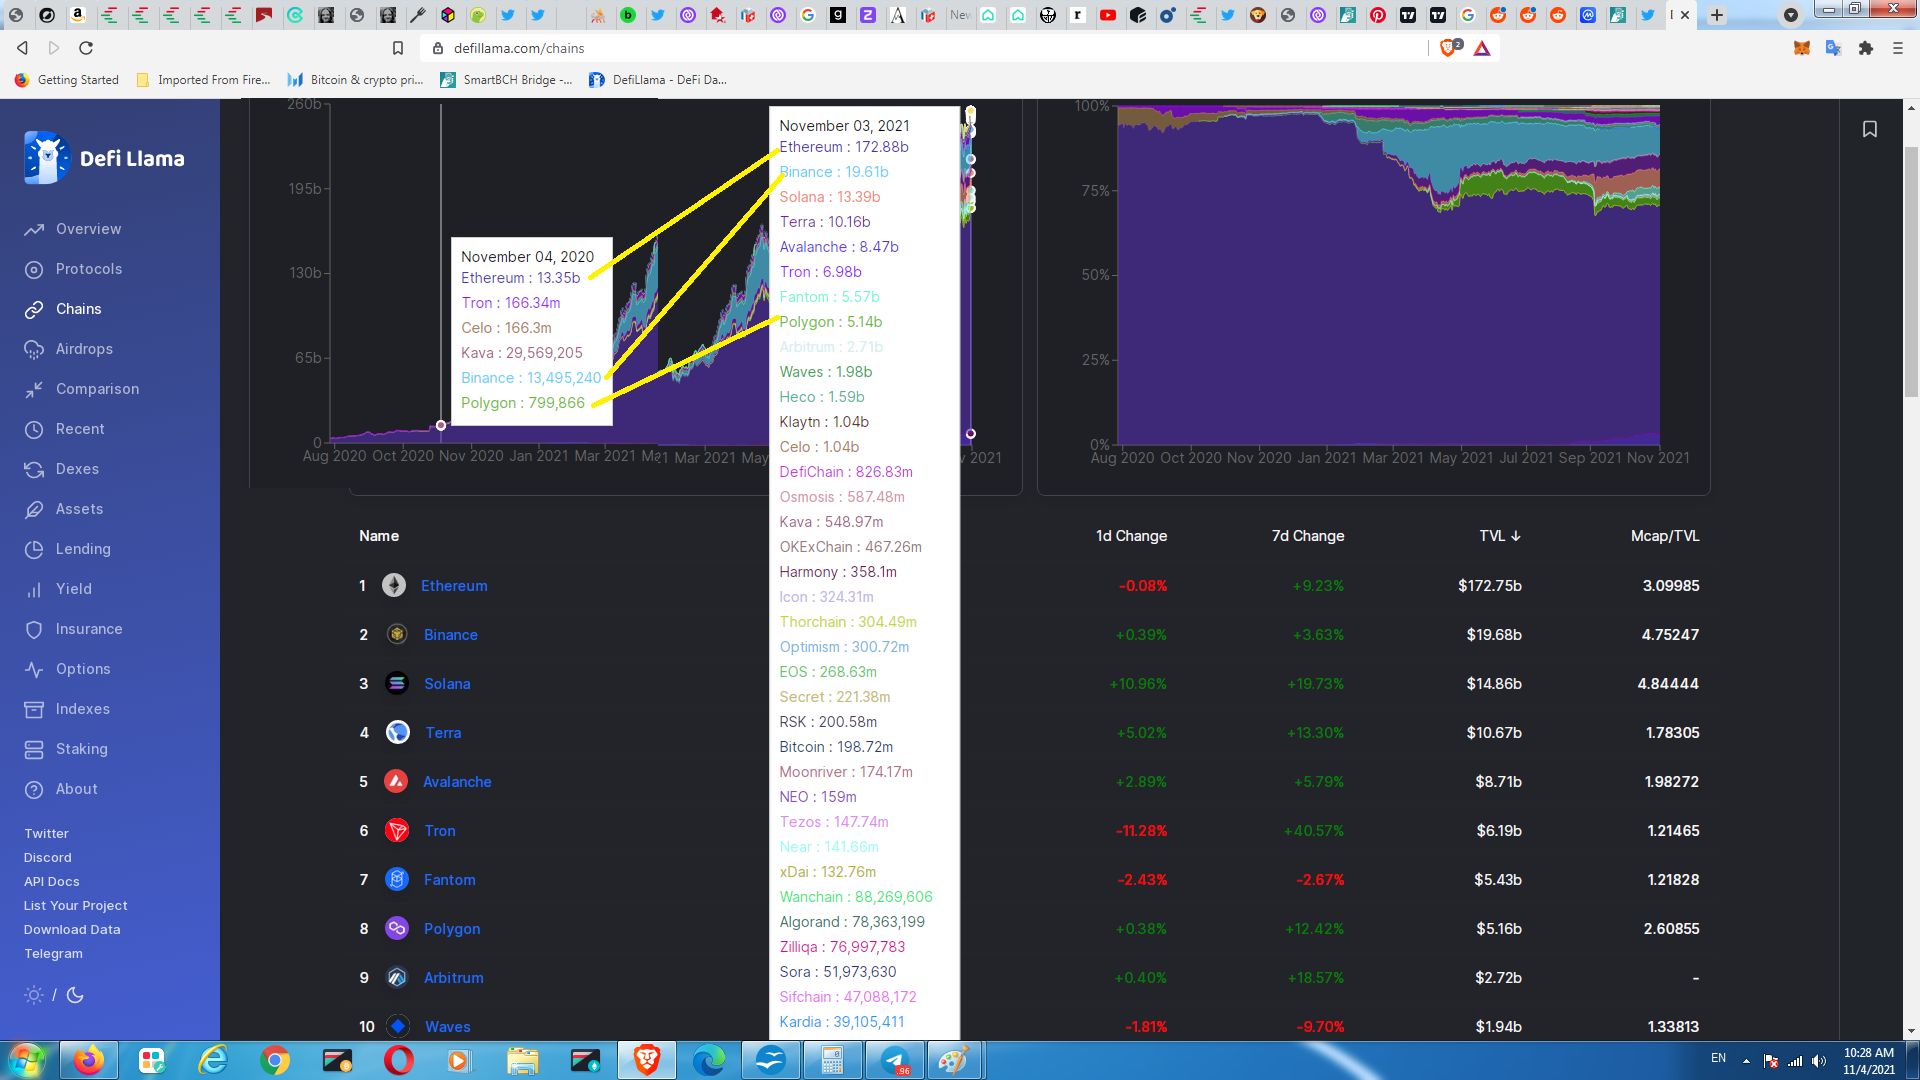
Task: Click the address bar URL field
Action: (x=925, y=48)
